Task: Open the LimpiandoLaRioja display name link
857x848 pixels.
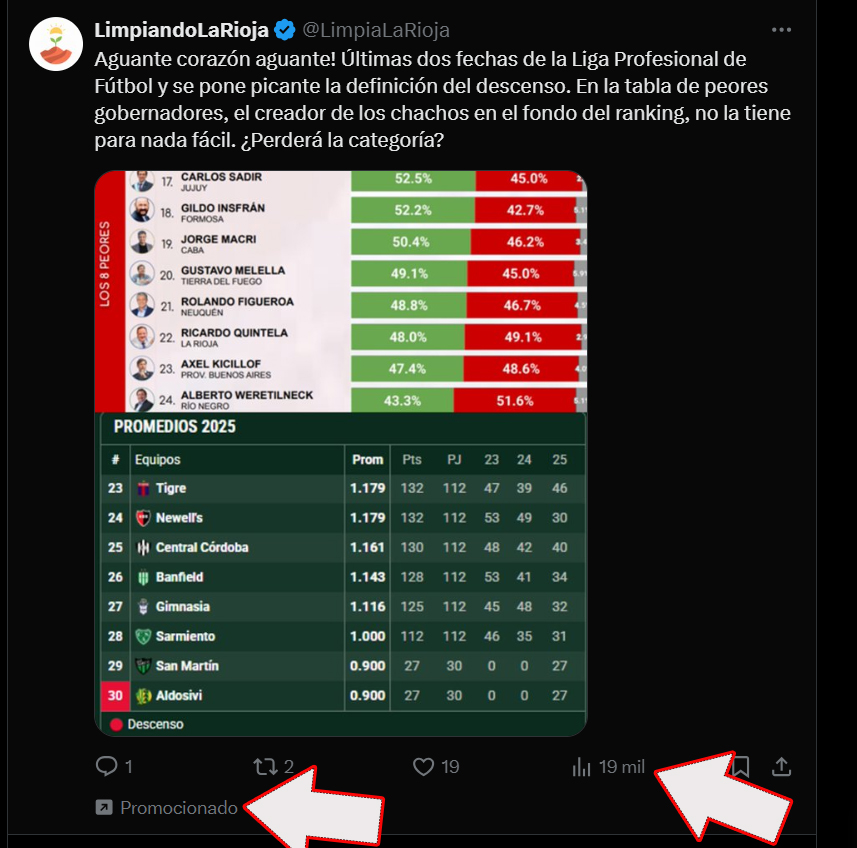Action: [x=181, y=29]
